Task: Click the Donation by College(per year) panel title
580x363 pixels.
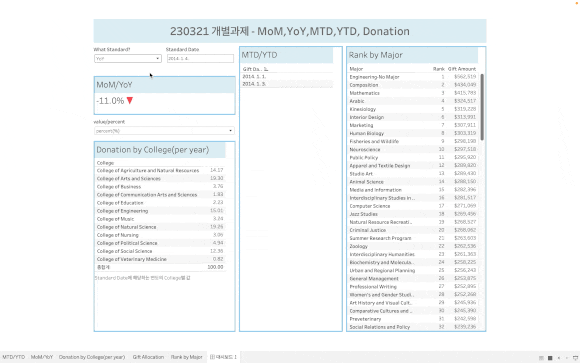Action: [x=153, y=150]
